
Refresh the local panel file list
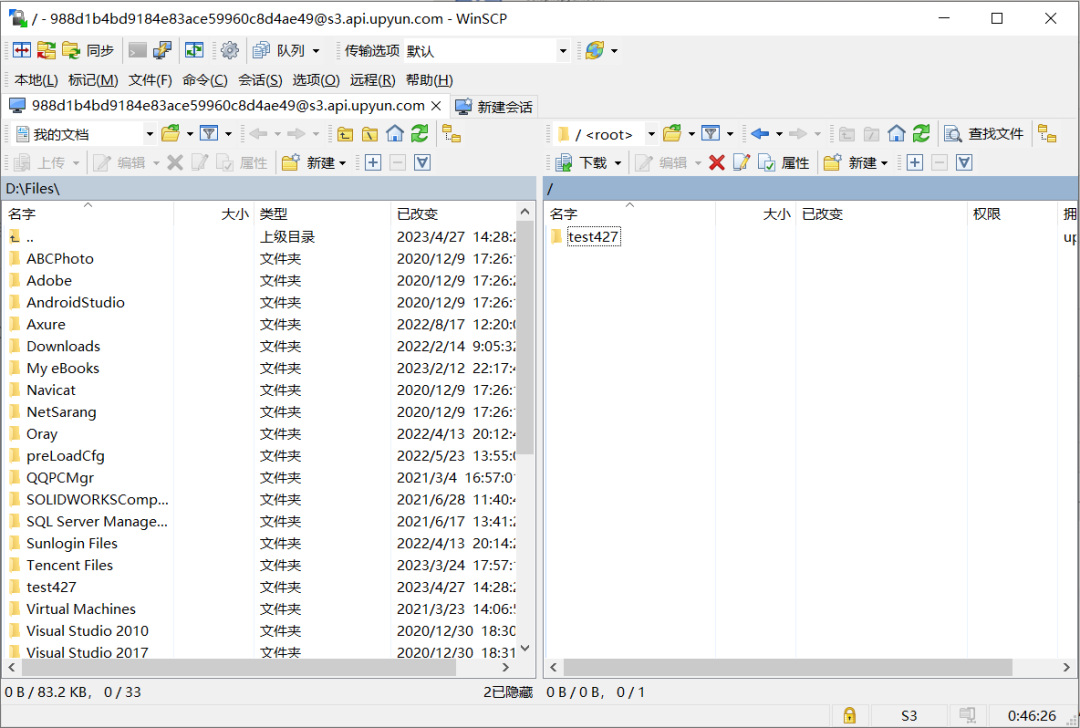(x=419, y=134)
